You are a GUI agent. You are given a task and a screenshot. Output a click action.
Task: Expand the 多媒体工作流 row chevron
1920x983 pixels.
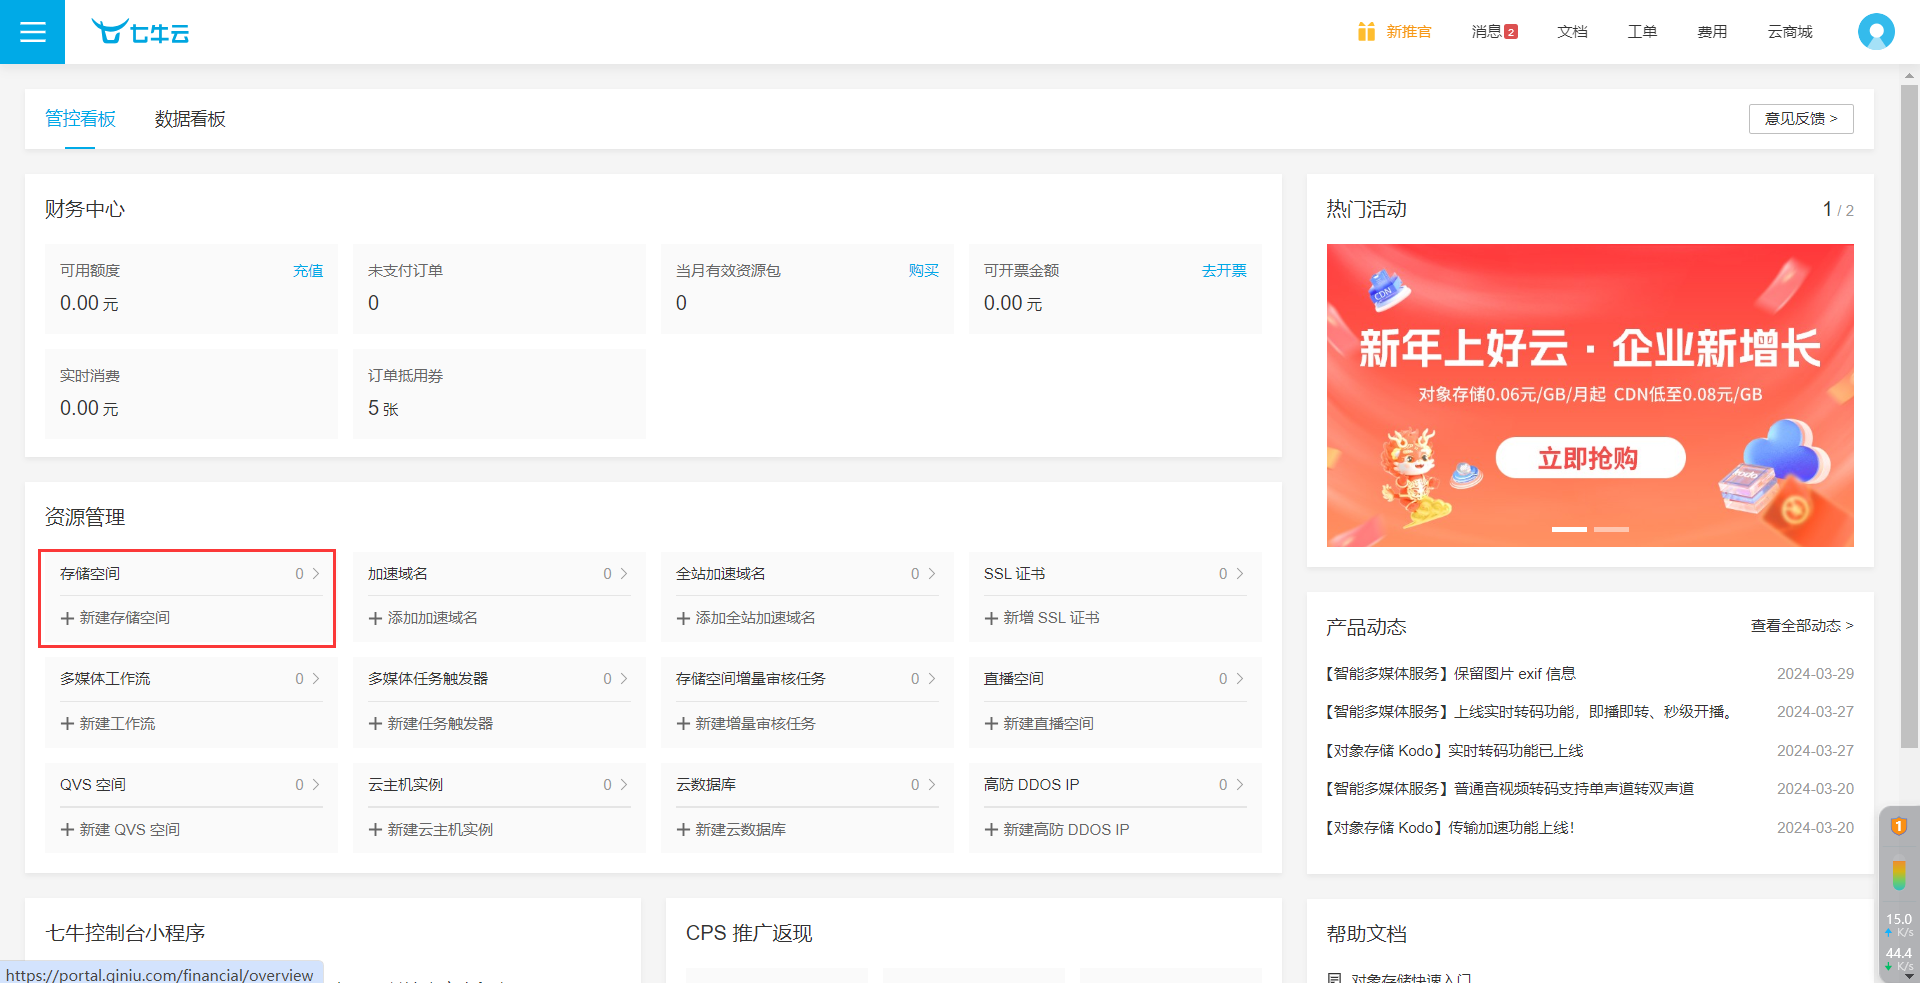click(x=316, y=678)
